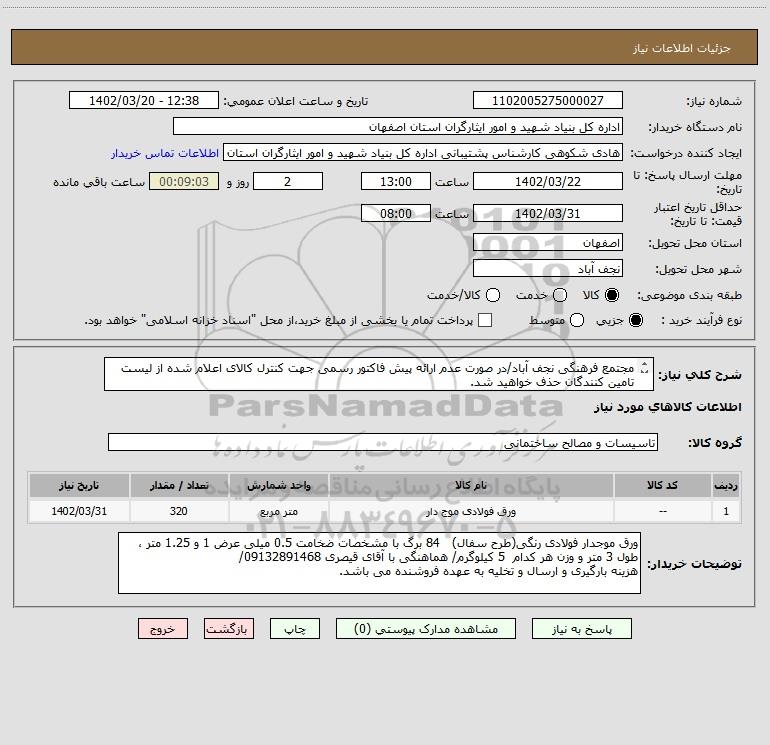This screenshot has height=745, width=770.
Task: Click the 'تاریخ نیاز' column header
Action: [x=79, y=486]
